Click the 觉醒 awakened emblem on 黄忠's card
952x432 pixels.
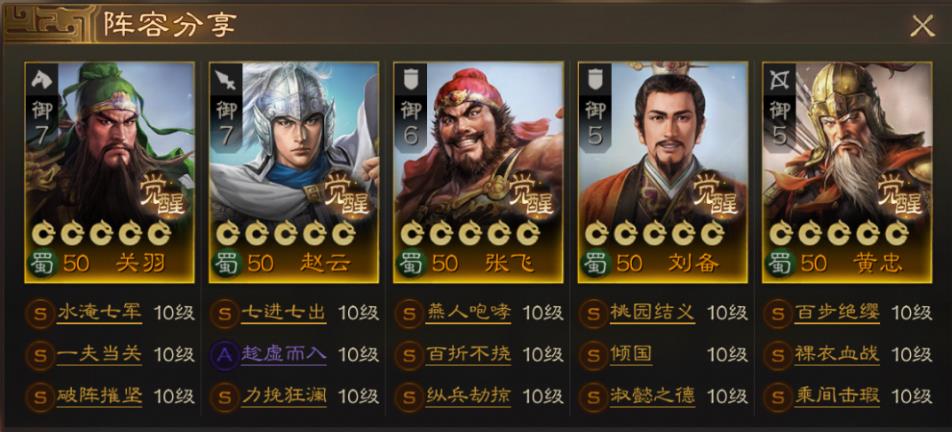900,193
